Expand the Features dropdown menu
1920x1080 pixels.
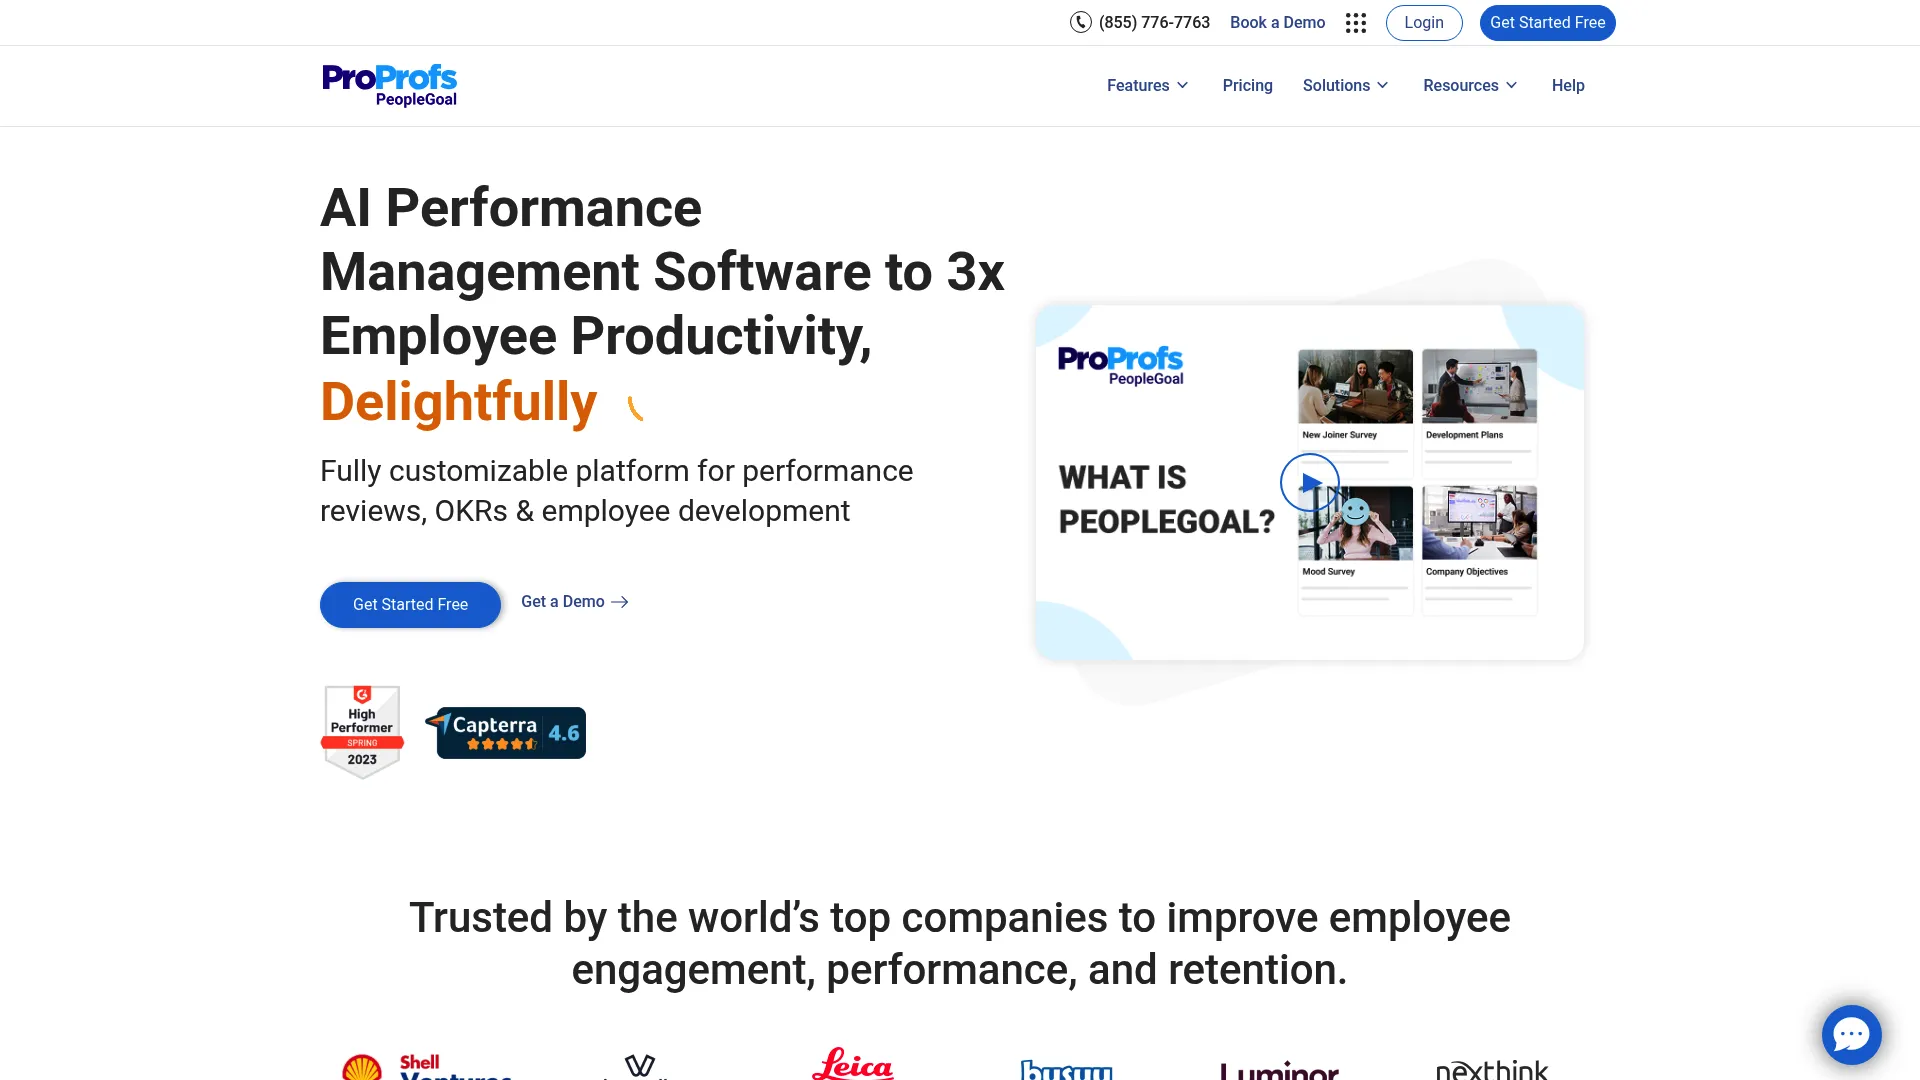1147,86
